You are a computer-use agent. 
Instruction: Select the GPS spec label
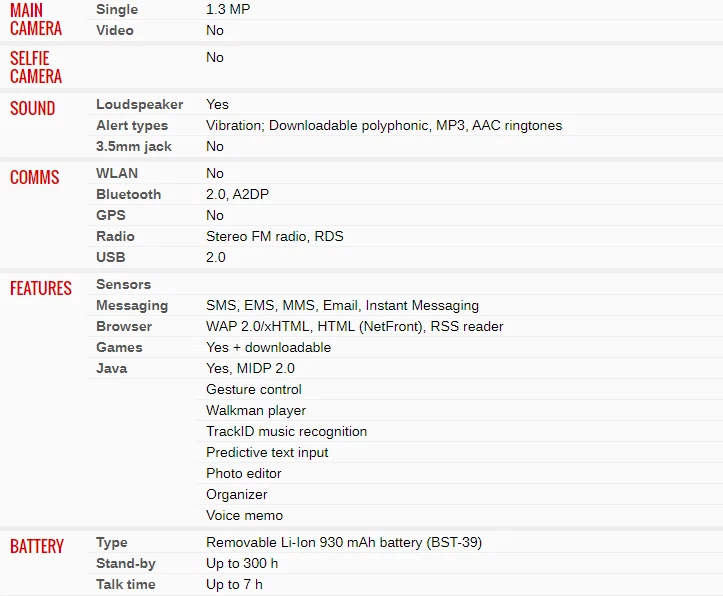click(x=110, y=215)
